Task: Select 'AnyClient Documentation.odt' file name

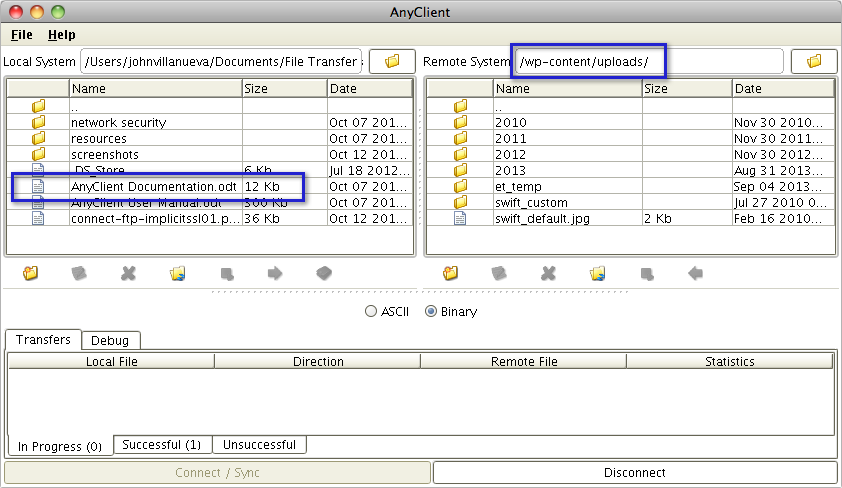Action: tap(154, 186)
